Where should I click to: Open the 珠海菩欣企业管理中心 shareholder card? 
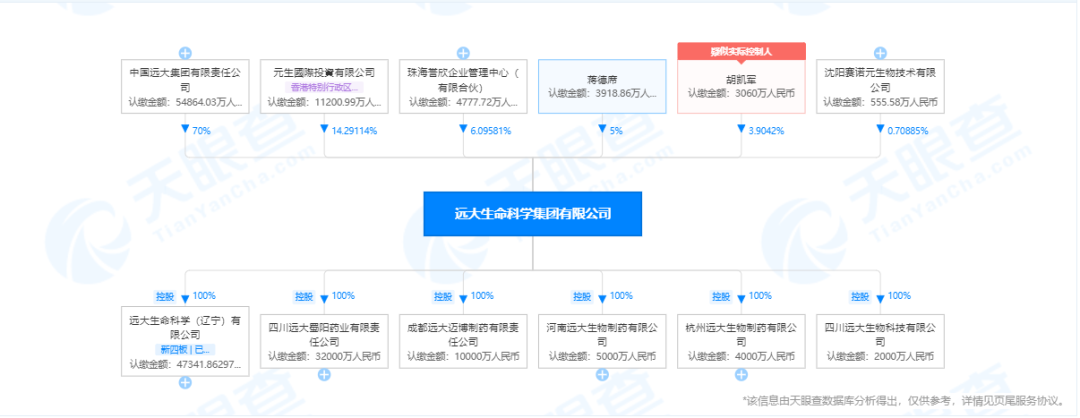tap(463, 86)
